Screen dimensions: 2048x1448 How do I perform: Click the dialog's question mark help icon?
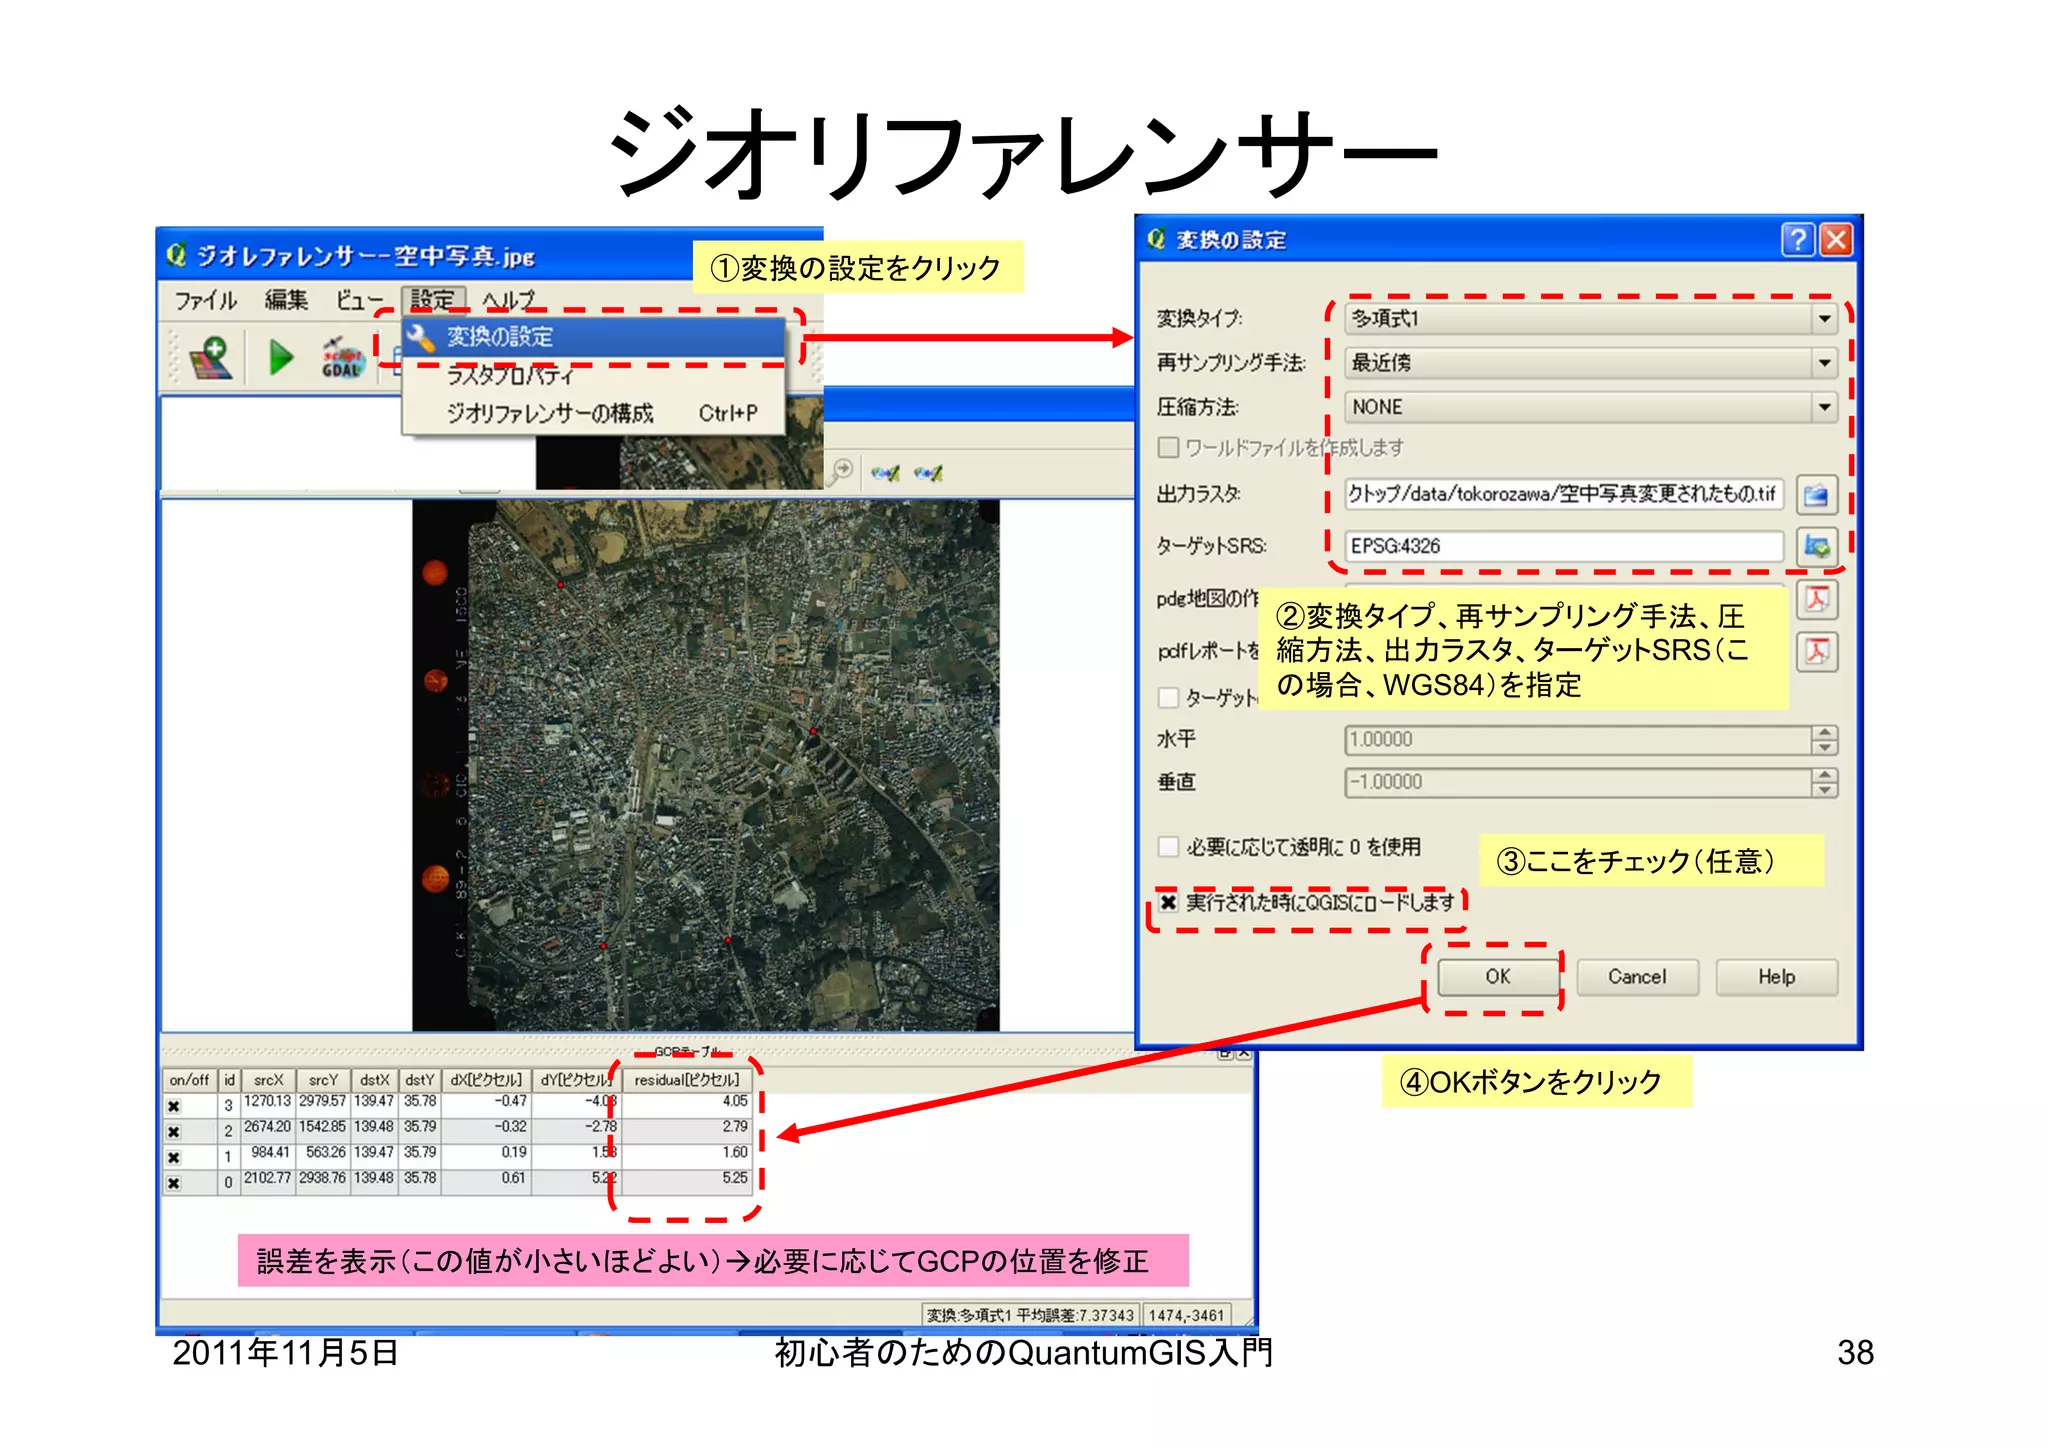pos(1797,240)
